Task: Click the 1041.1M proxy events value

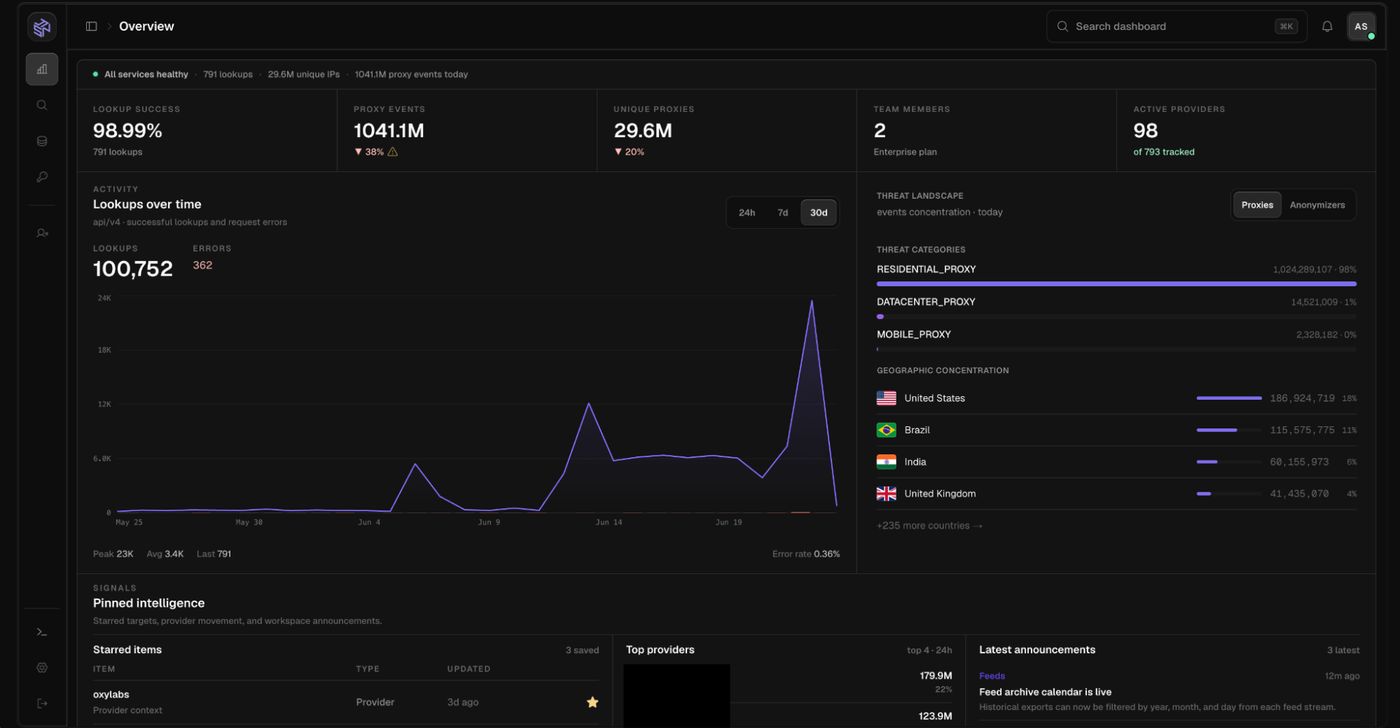Action: [389, 131]
